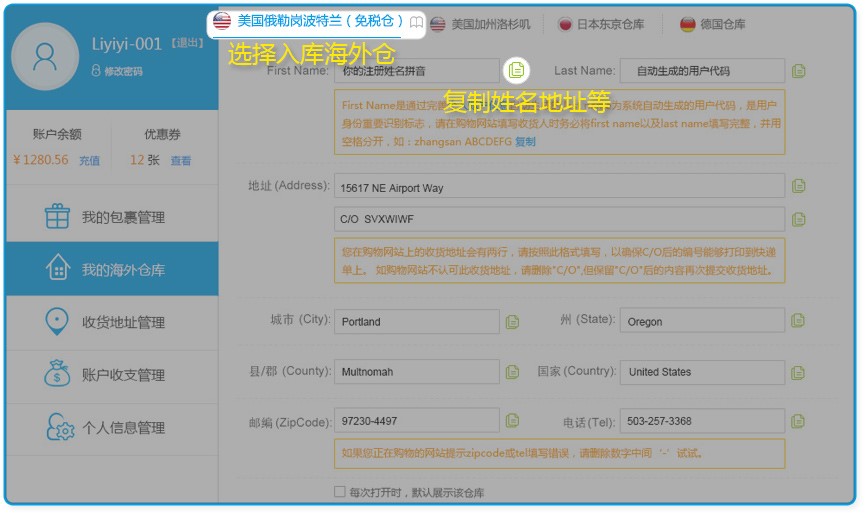
Task: Switch to 德国仓库 tab
Action: tap(712, 24)
